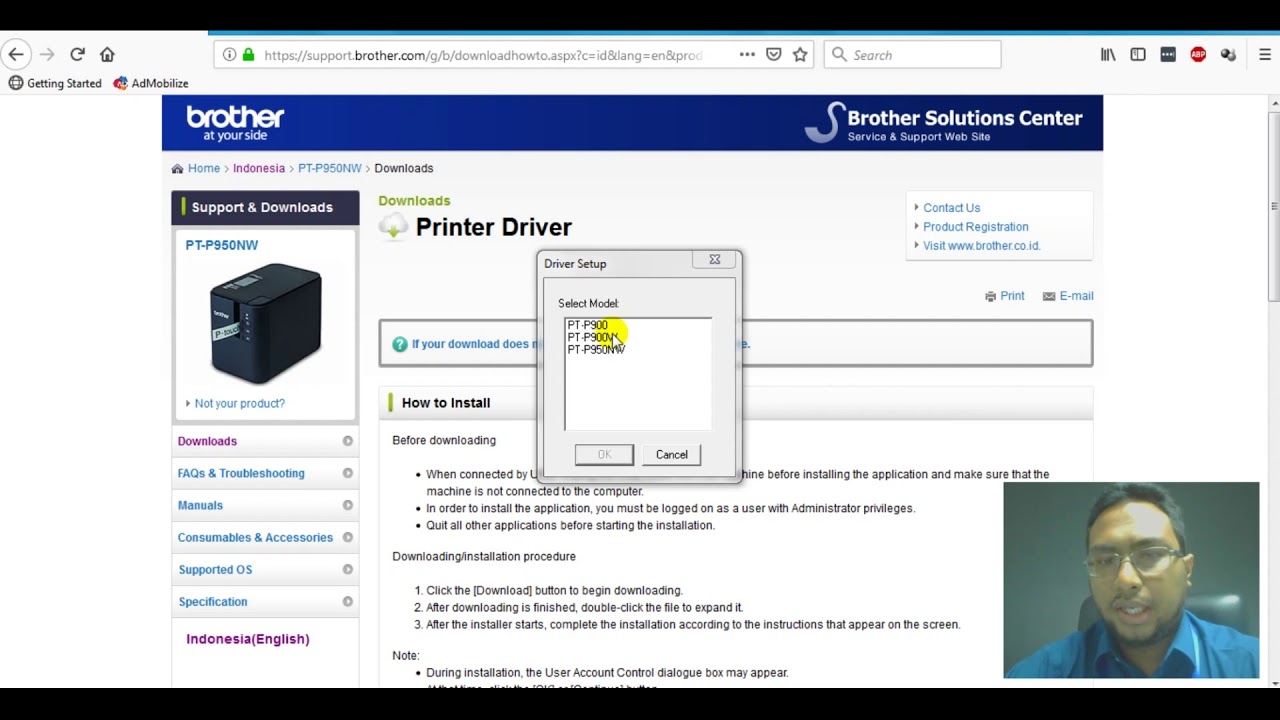This screenshot has width=1280, height=720.
Task: Click the PT-P950NW printer product image
Action: coord(265,323)
